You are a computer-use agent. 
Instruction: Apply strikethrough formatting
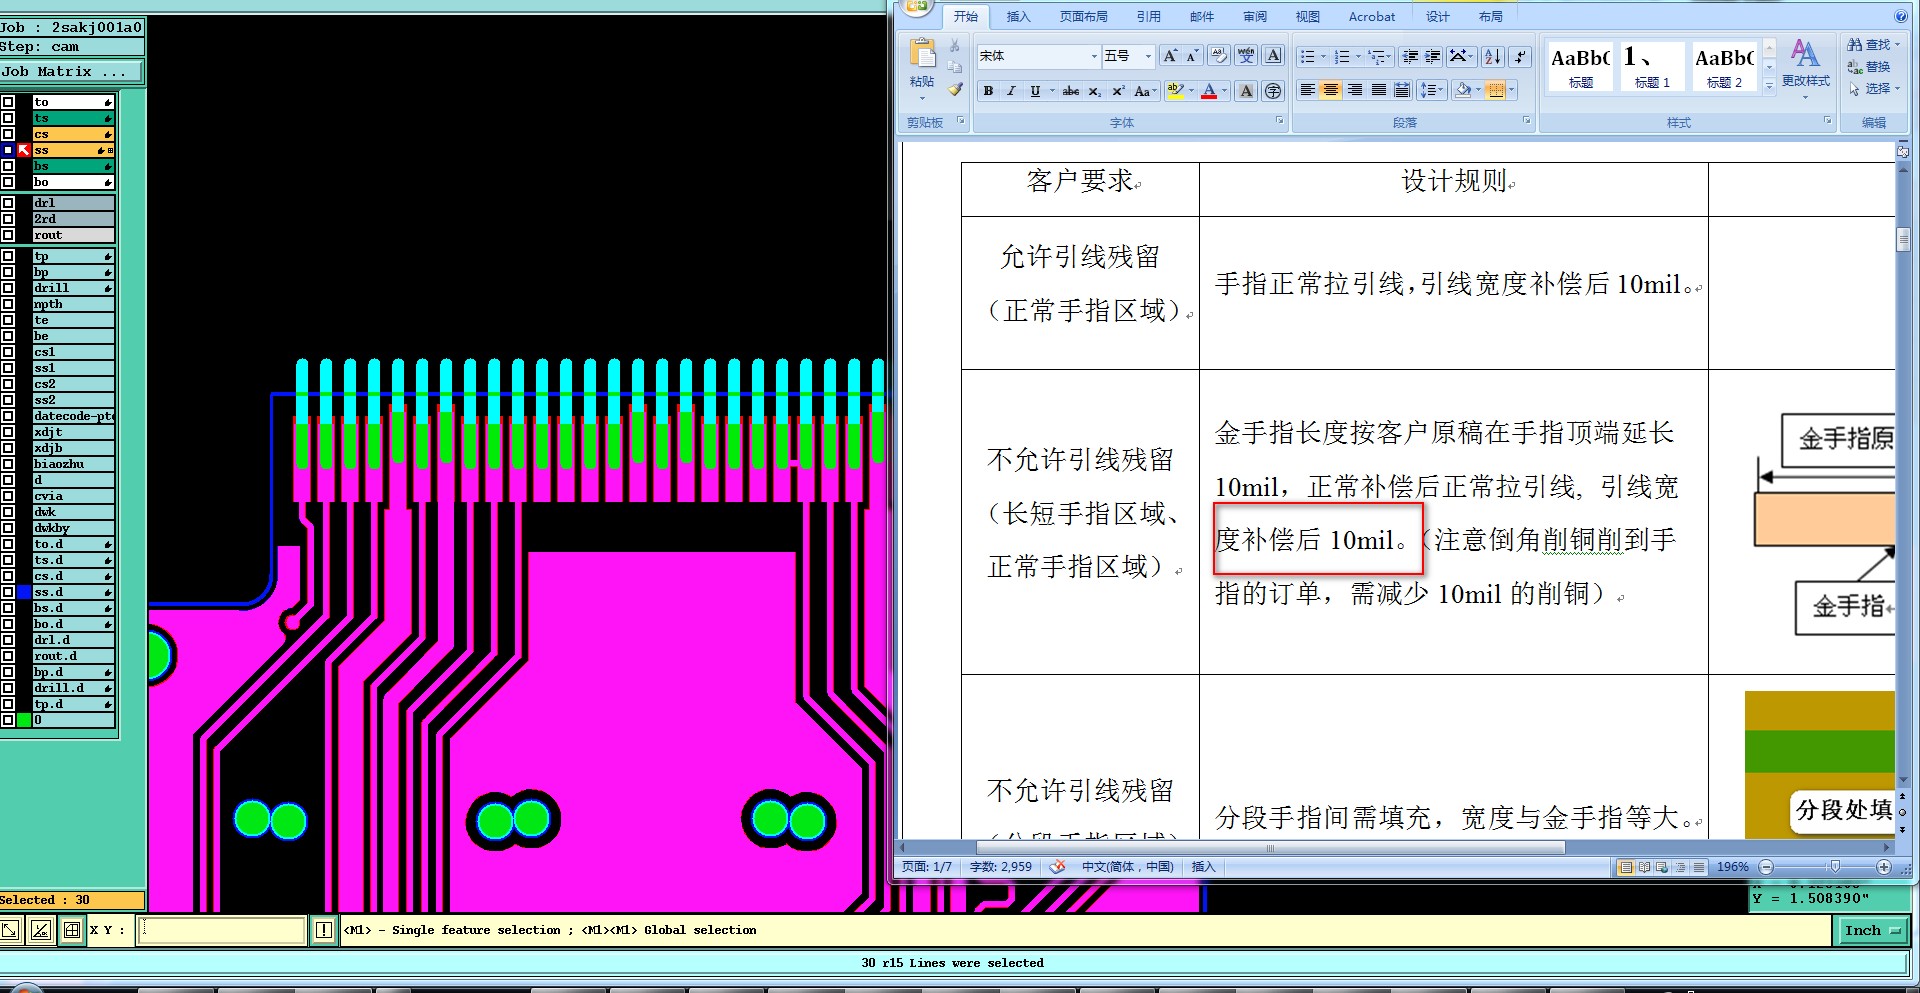tap(1070, 91)
